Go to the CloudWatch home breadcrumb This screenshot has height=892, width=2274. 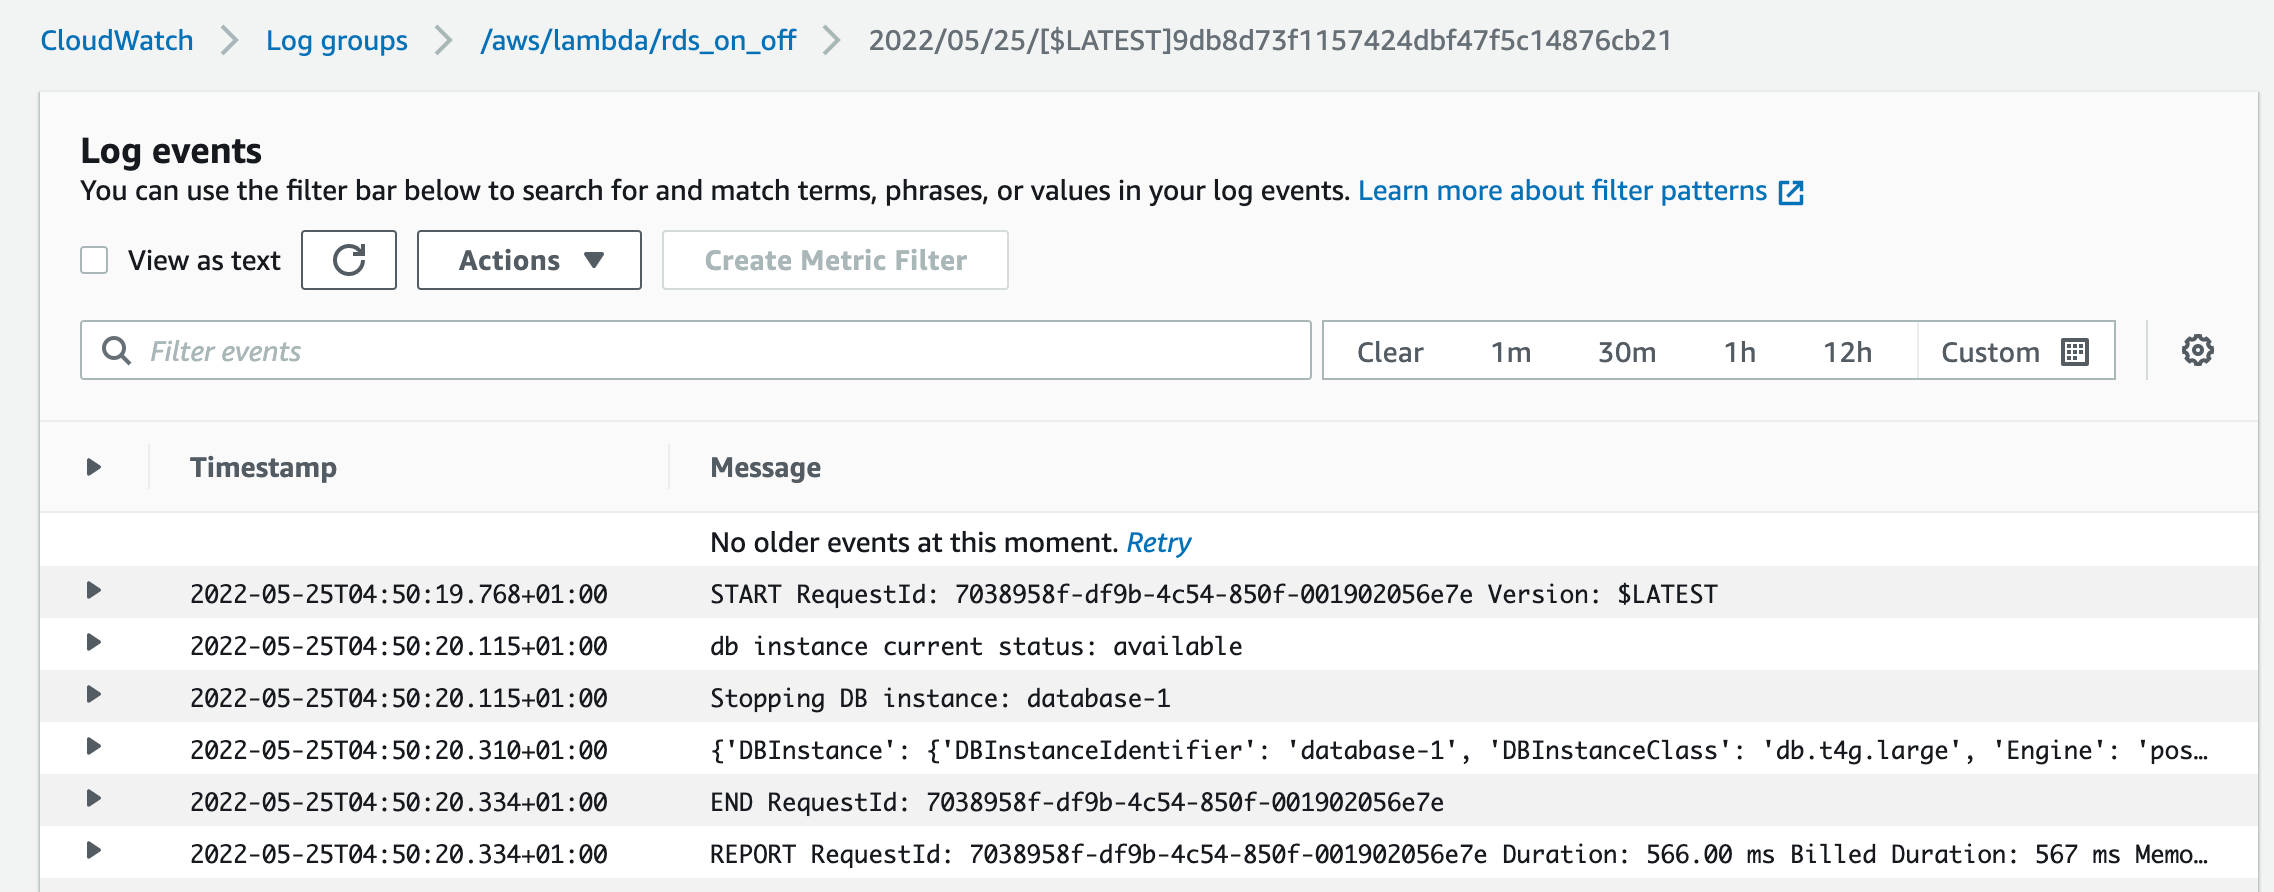pyautogui.click(x=116, y=40)
